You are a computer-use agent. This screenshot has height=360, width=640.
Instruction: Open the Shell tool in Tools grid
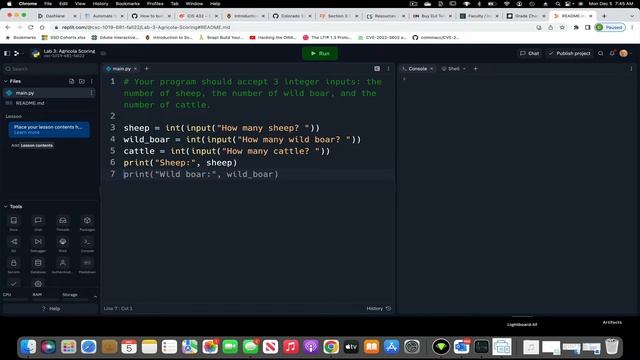62,244
